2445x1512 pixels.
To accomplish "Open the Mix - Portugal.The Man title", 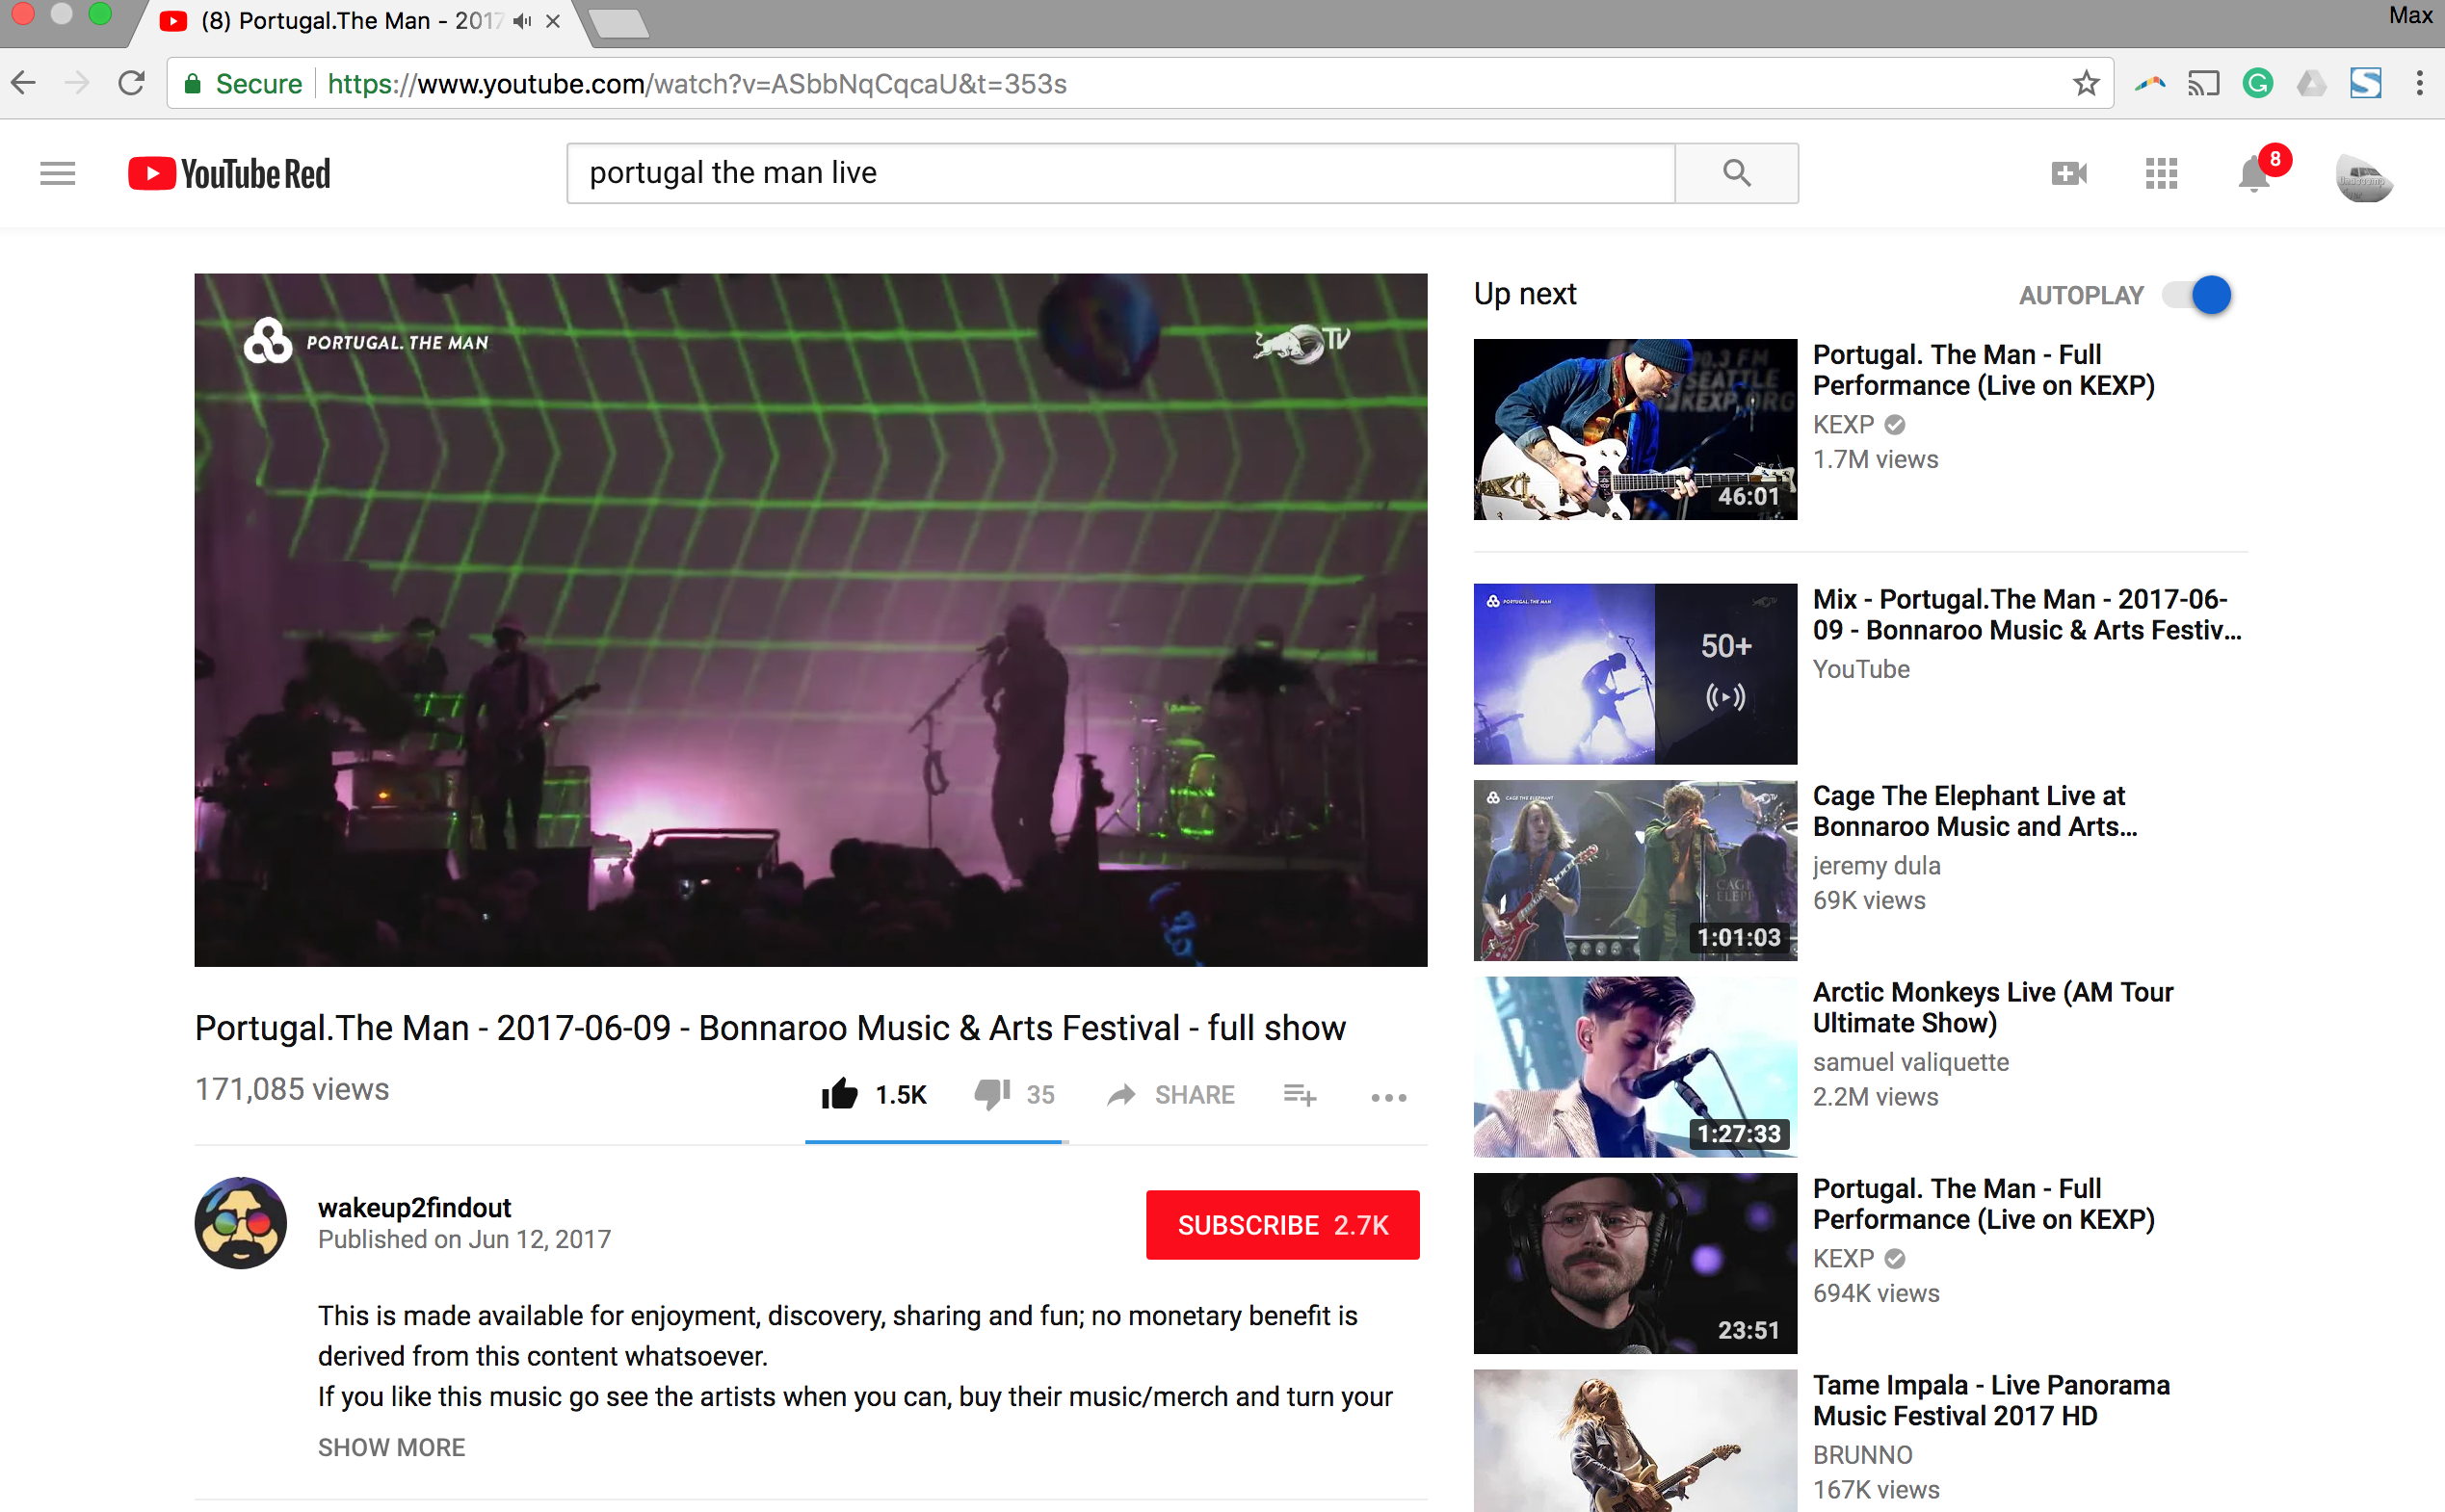I will 2027,615.
